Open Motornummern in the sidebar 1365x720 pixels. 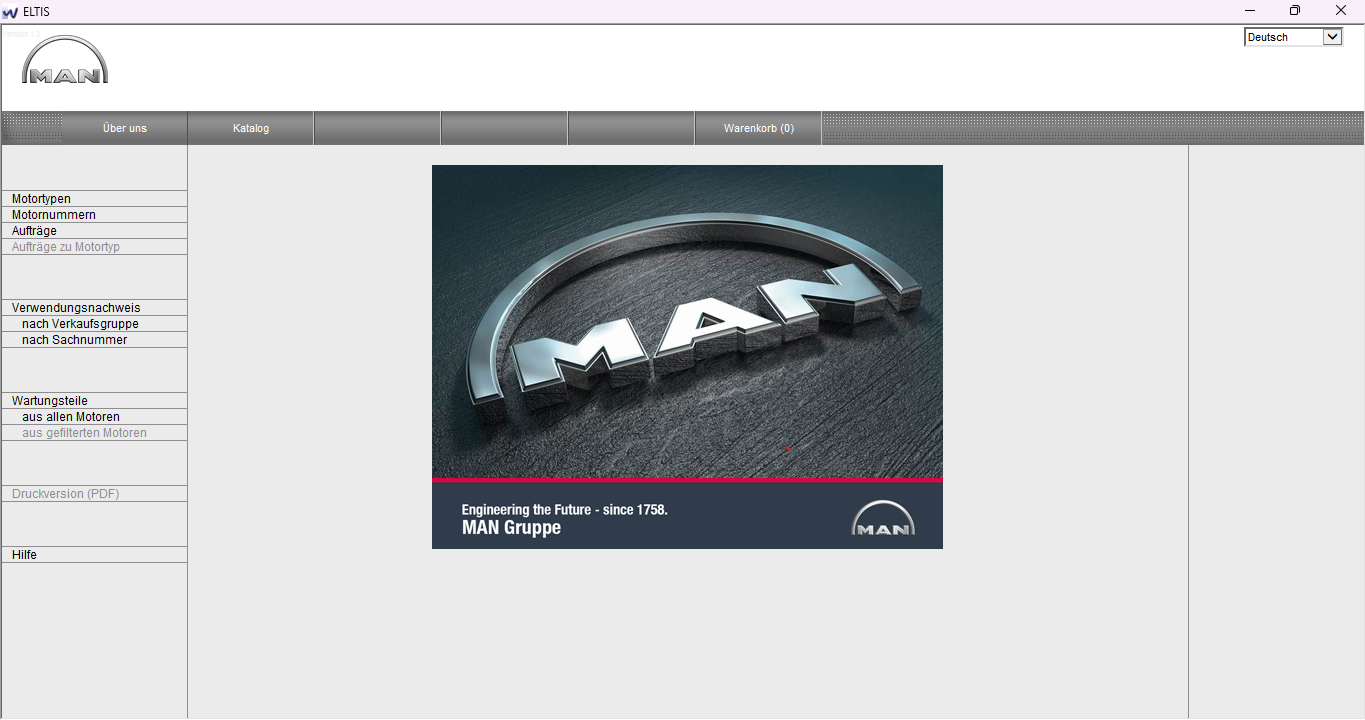click(x=94, y=215)
